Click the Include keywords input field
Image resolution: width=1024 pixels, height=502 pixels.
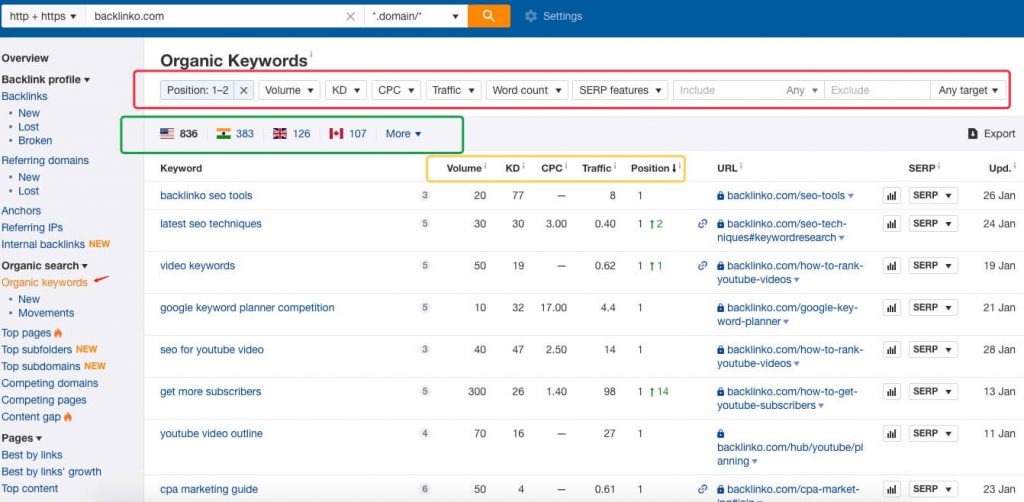[728, 90]
